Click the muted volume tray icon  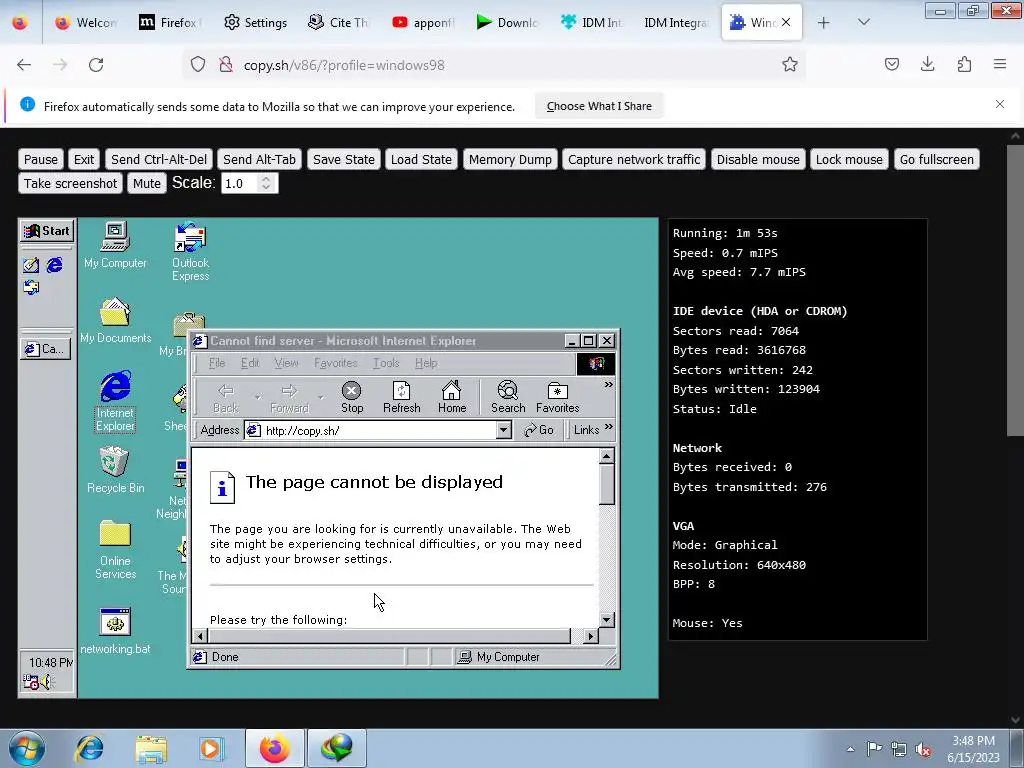point(923,750)
